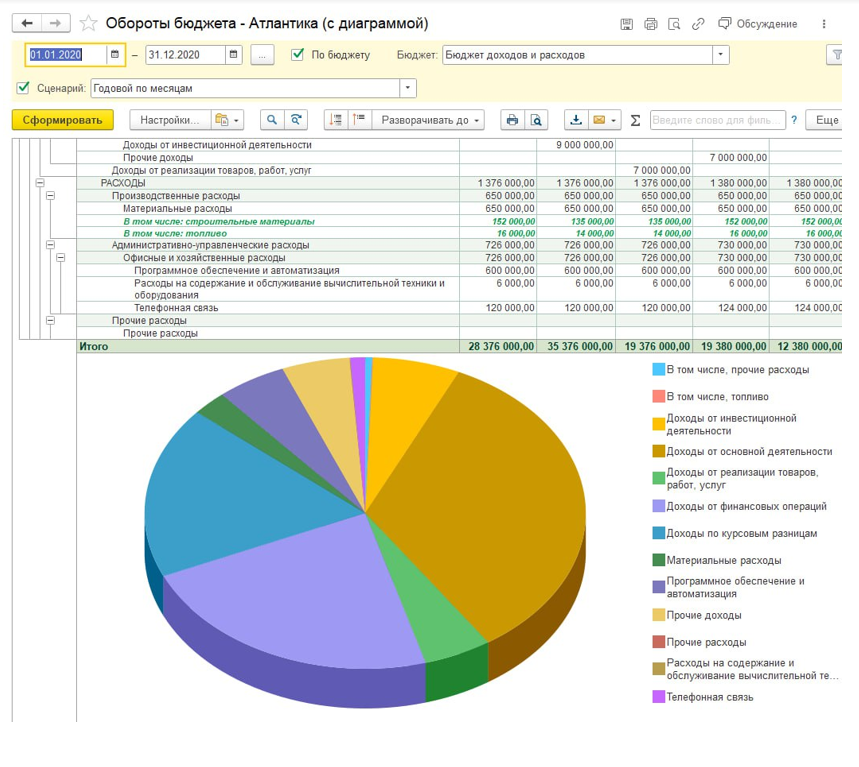Image resolution: width=859 pixels, height=767 pixels.
Task: Toggle the "Сценарий" checkbox
Action: pyautogui.click(x=24, y=88)
